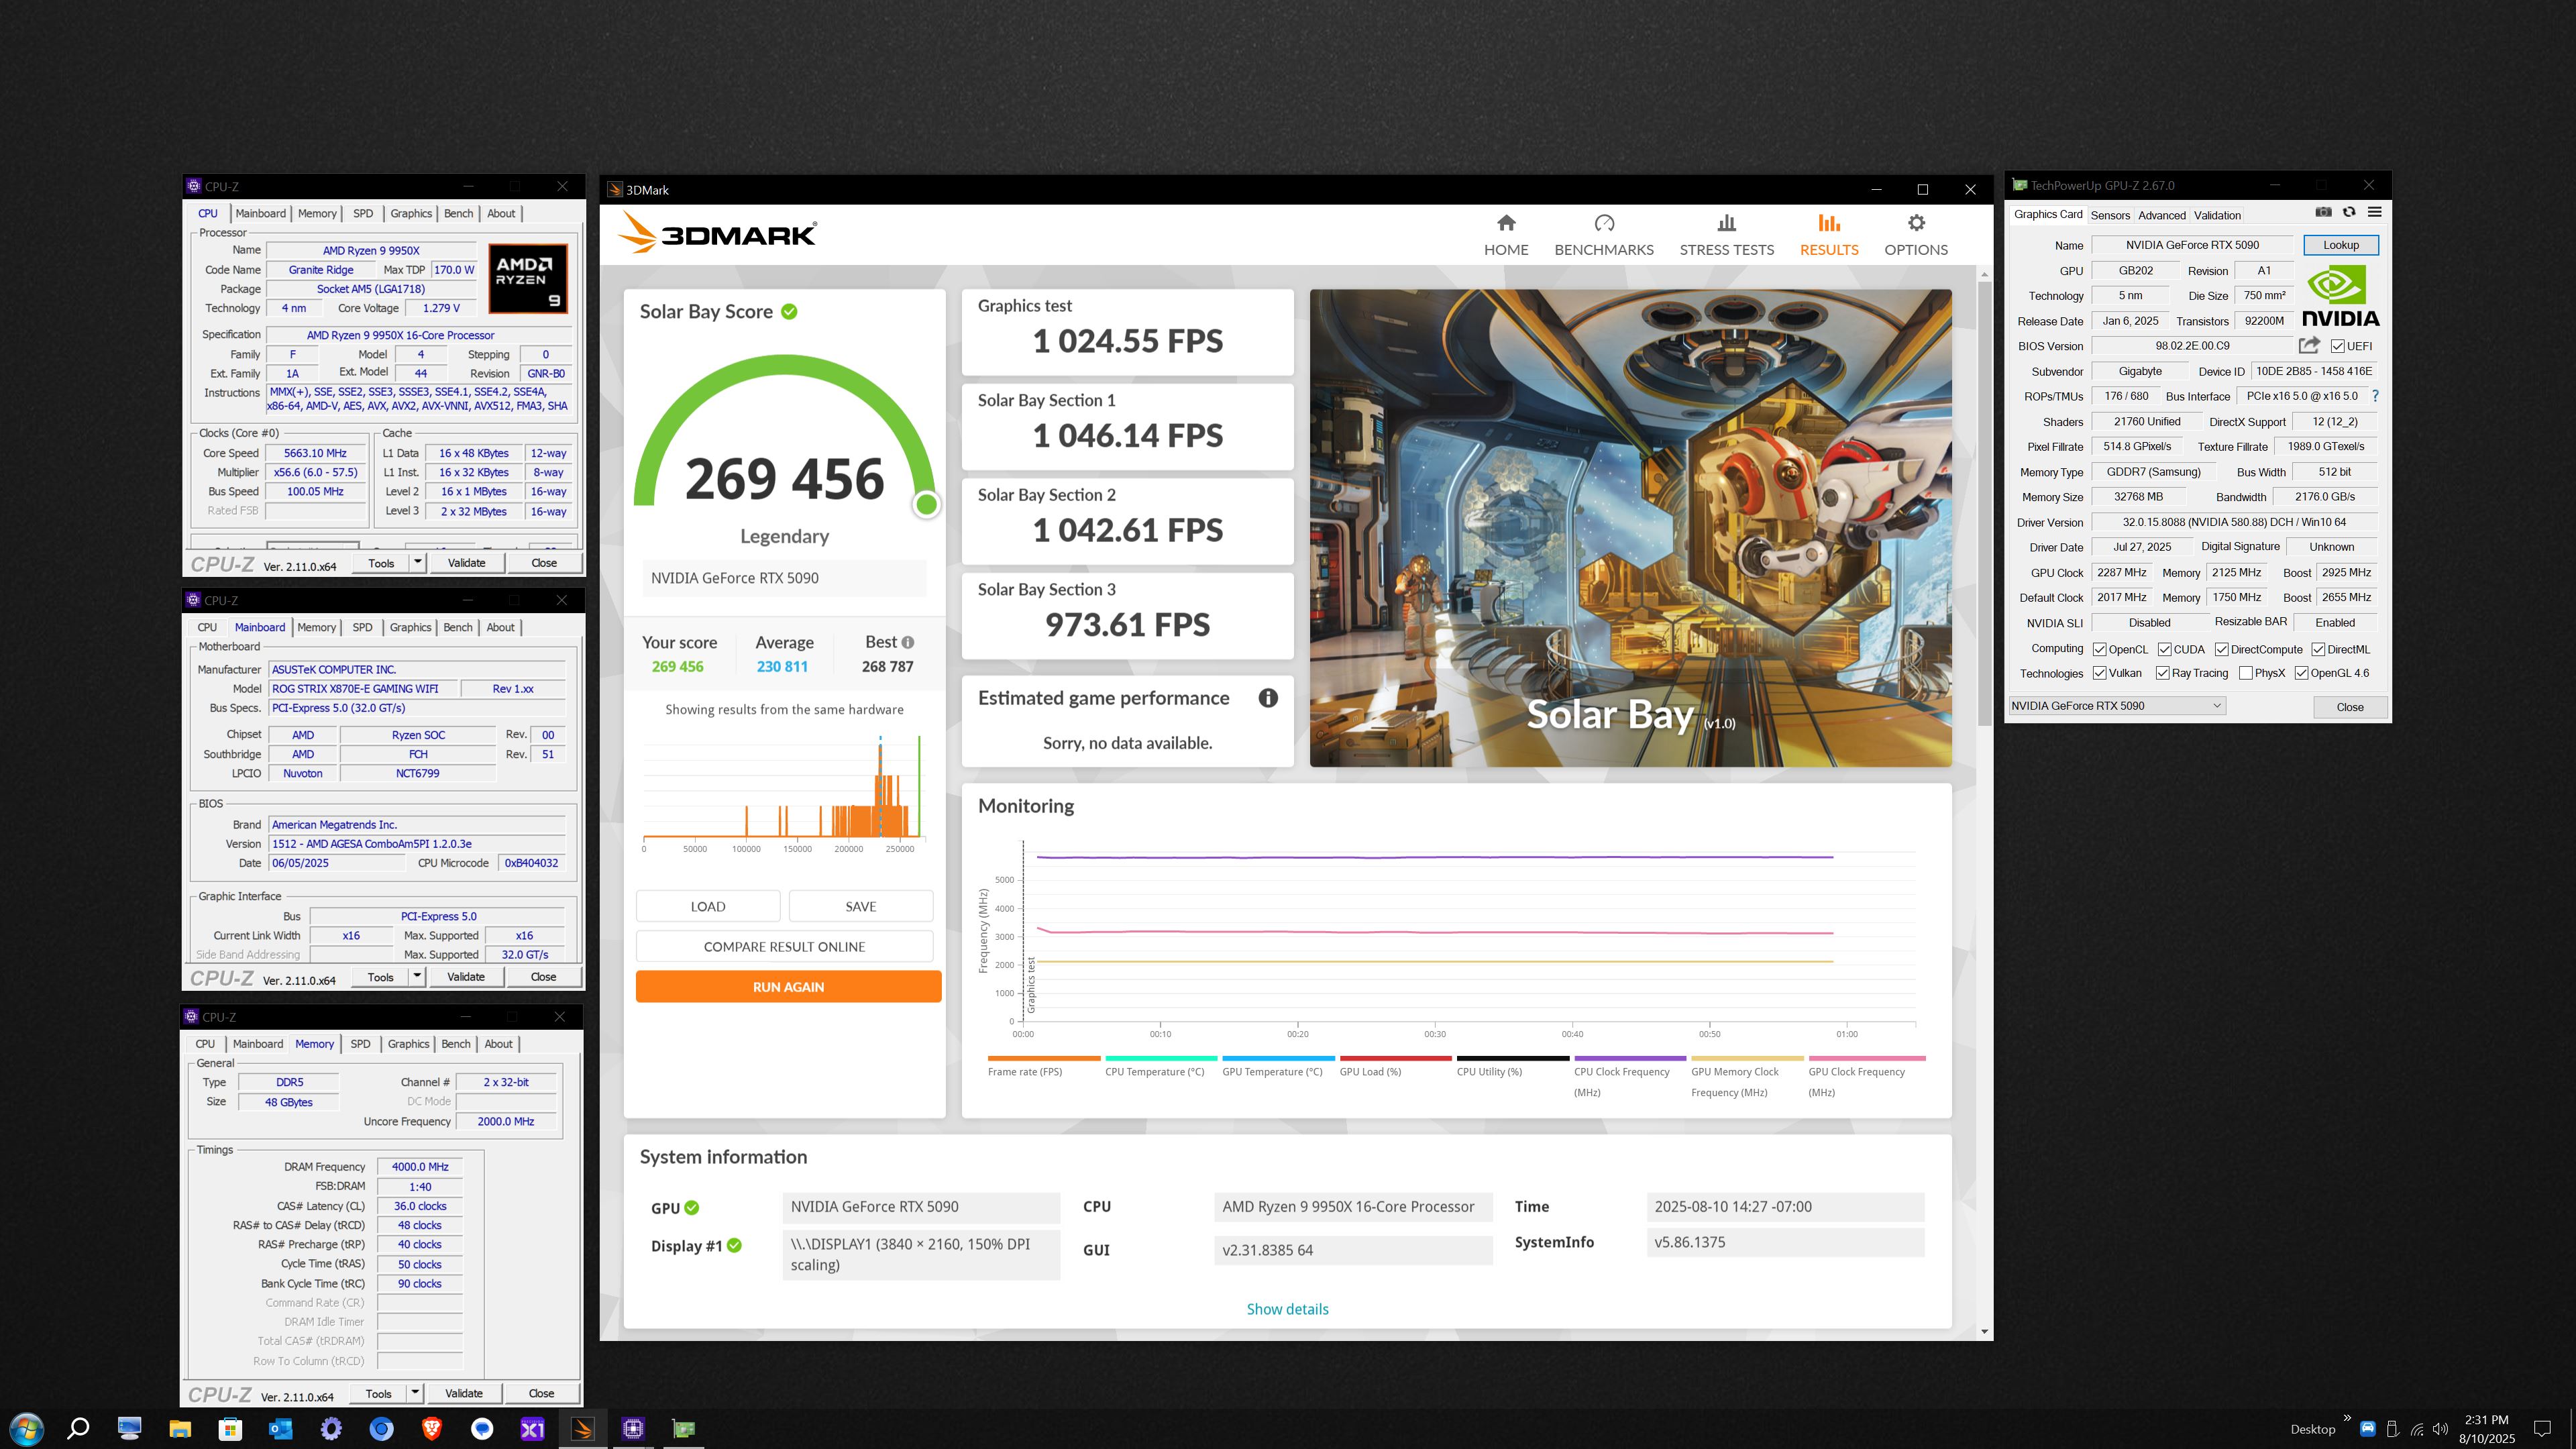Click the CPU-Z taskbar icon

633,1428
